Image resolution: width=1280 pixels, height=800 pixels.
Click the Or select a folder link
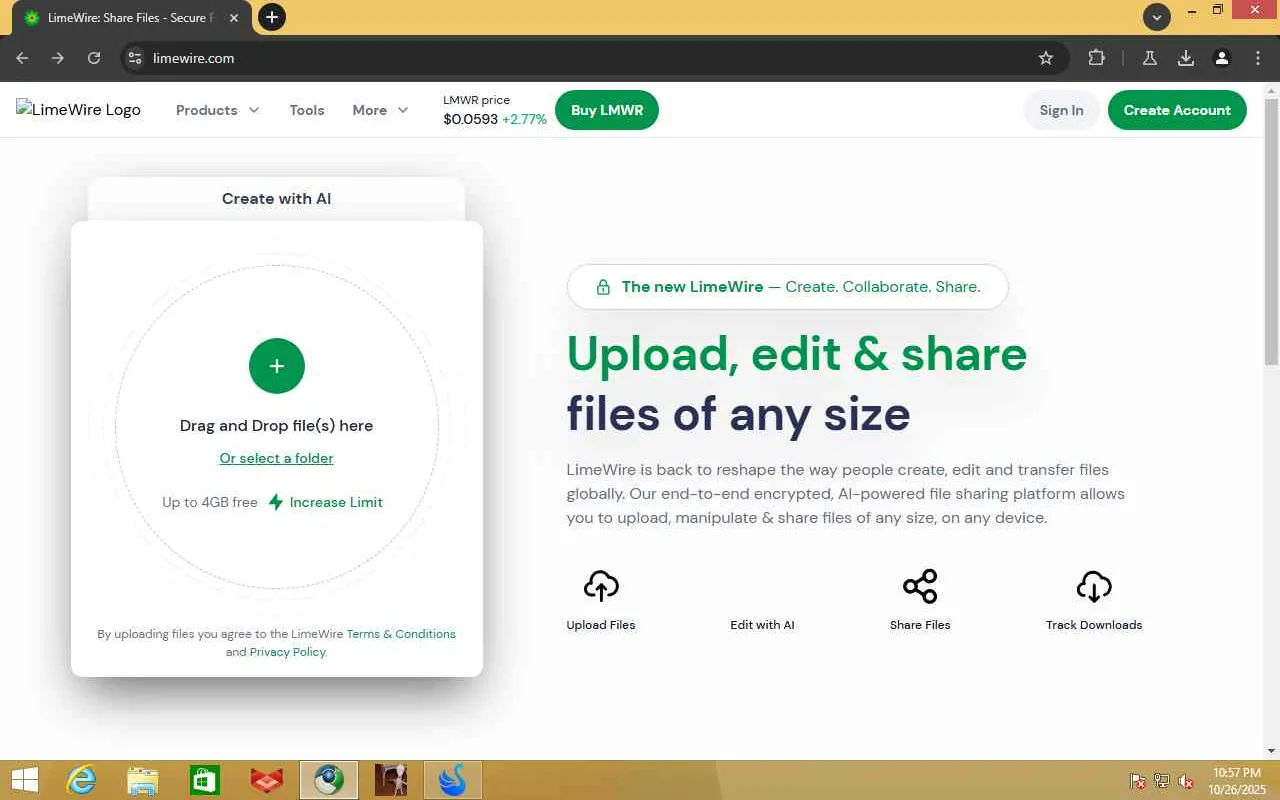[277, 458]
